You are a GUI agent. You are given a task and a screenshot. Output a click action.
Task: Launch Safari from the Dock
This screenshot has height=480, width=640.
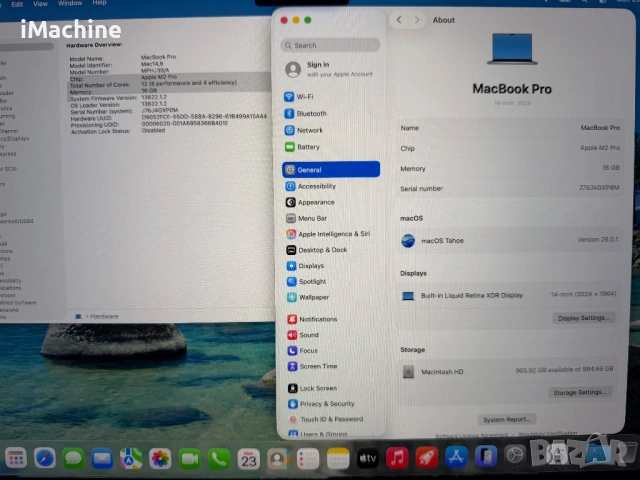45,458
